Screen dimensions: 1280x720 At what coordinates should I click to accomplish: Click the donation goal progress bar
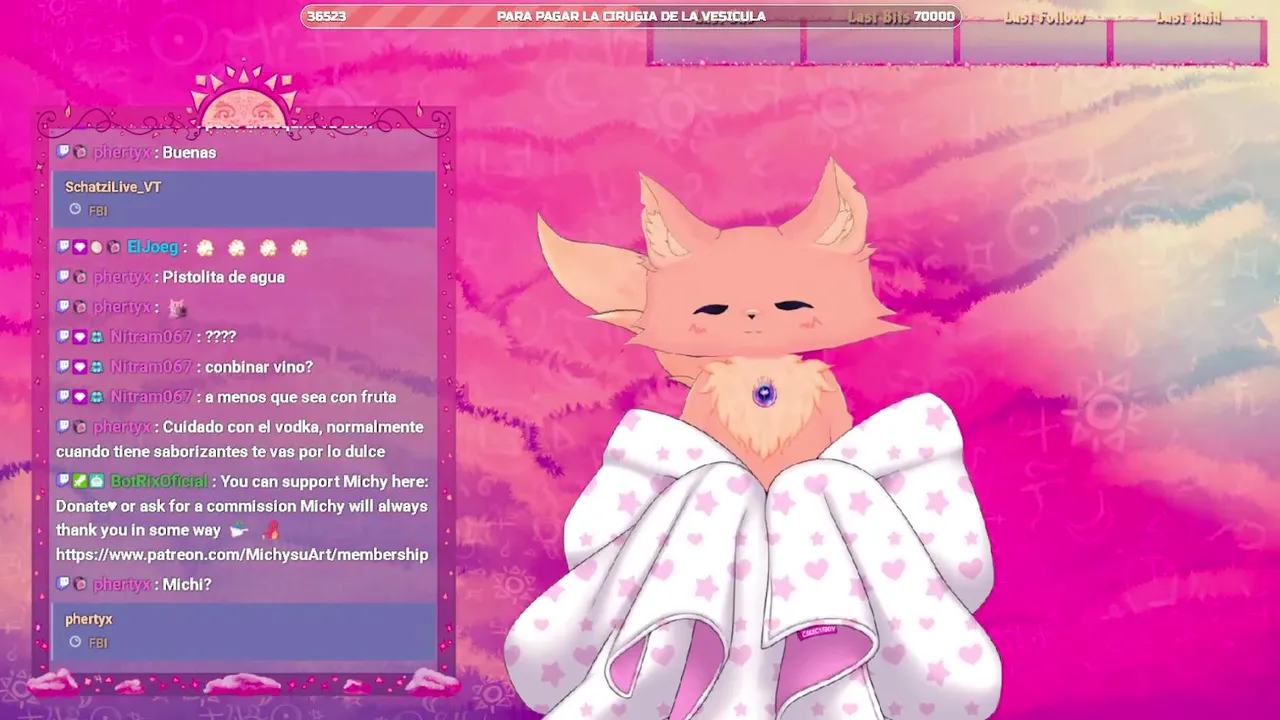click(x=630, y=16)
